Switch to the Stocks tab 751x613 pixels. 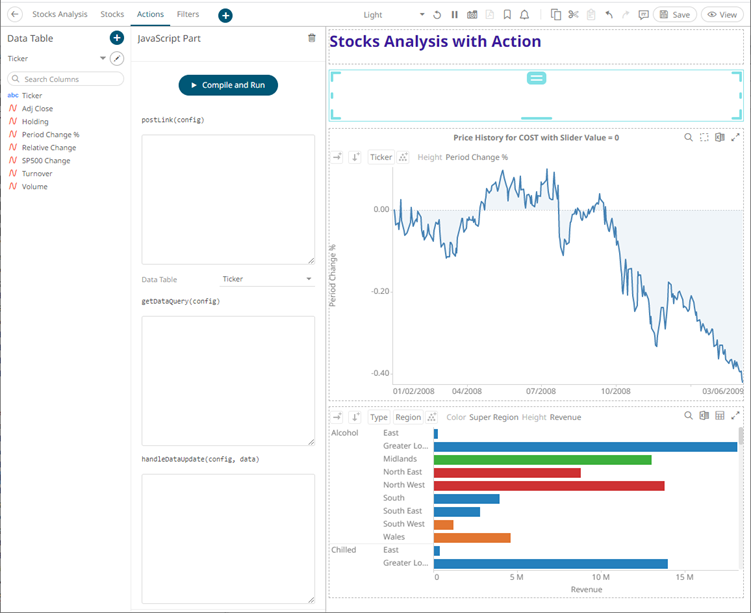tap(112, 15)
